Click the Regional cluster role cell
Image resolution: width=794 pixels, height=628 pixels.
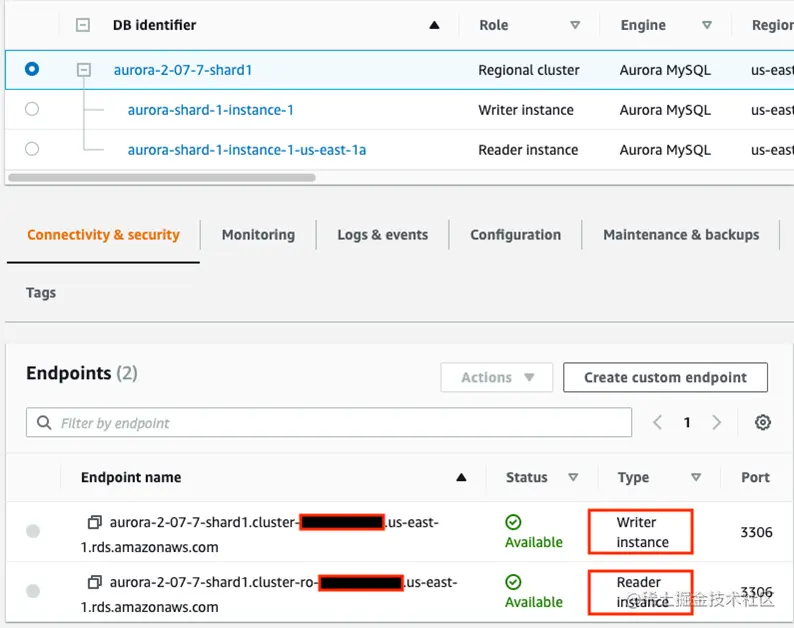pyautogui.click(x=529, y=70)
